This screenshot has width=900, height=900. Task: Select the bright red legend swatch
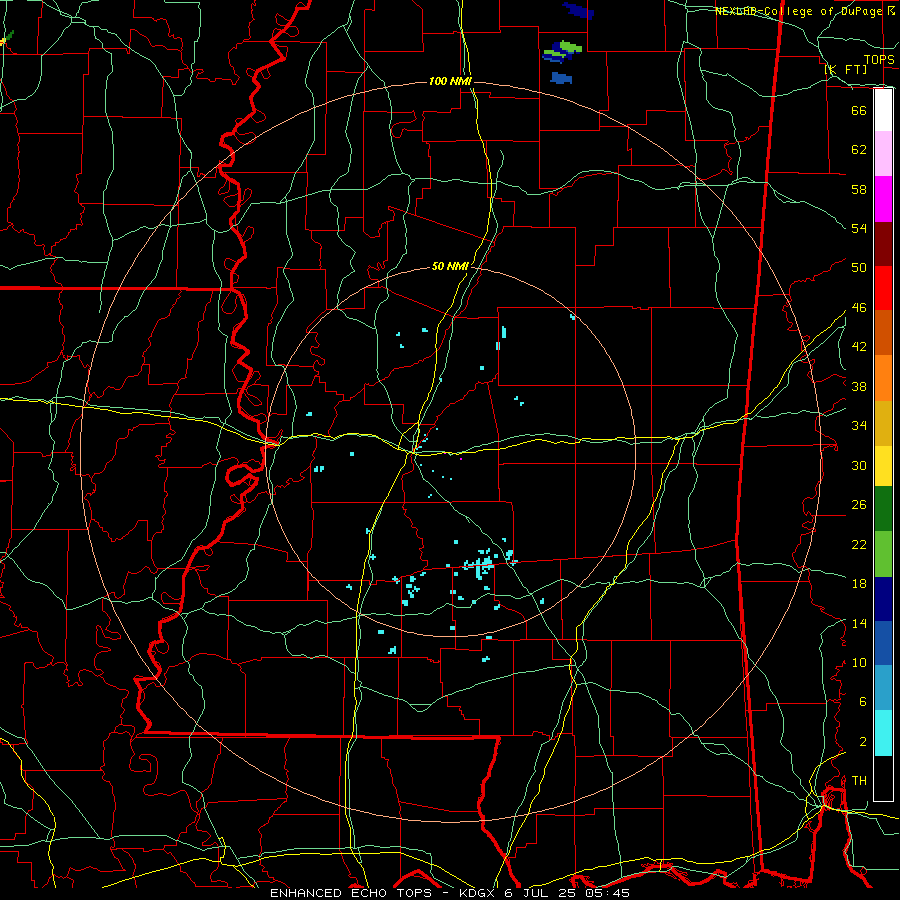883,288
